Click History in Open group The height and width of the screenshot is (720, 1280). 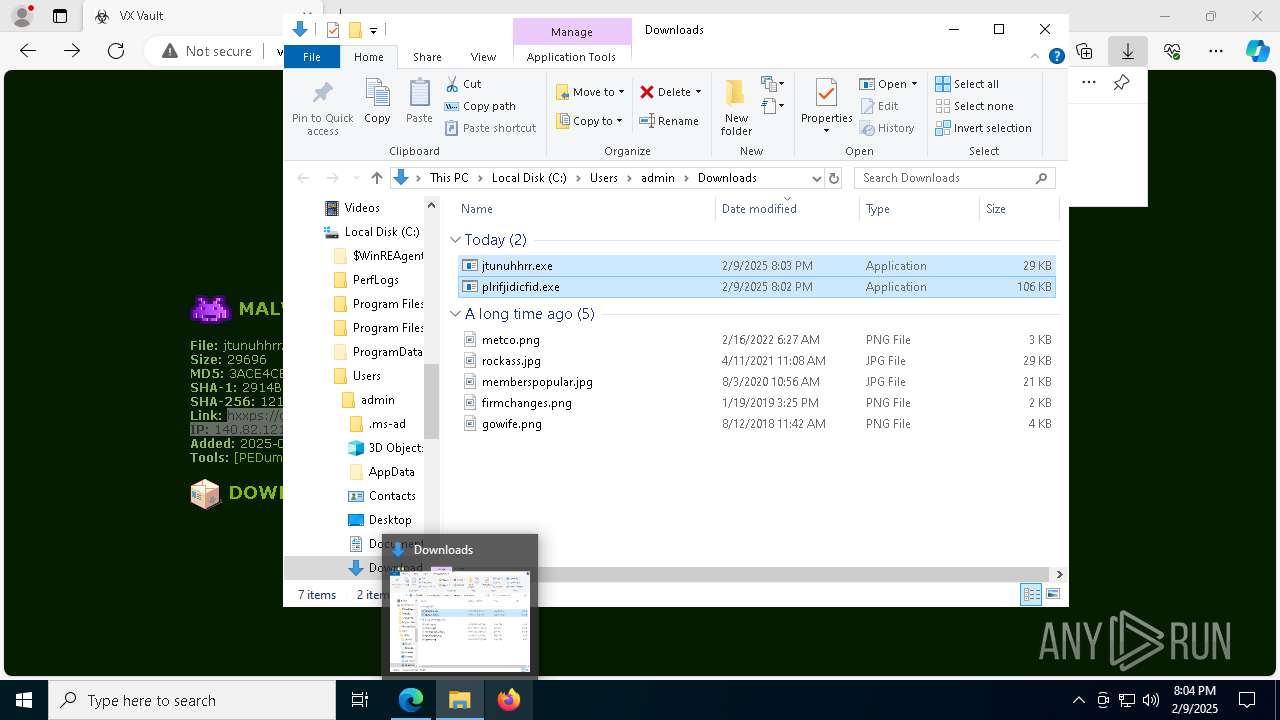coord(887,128)
